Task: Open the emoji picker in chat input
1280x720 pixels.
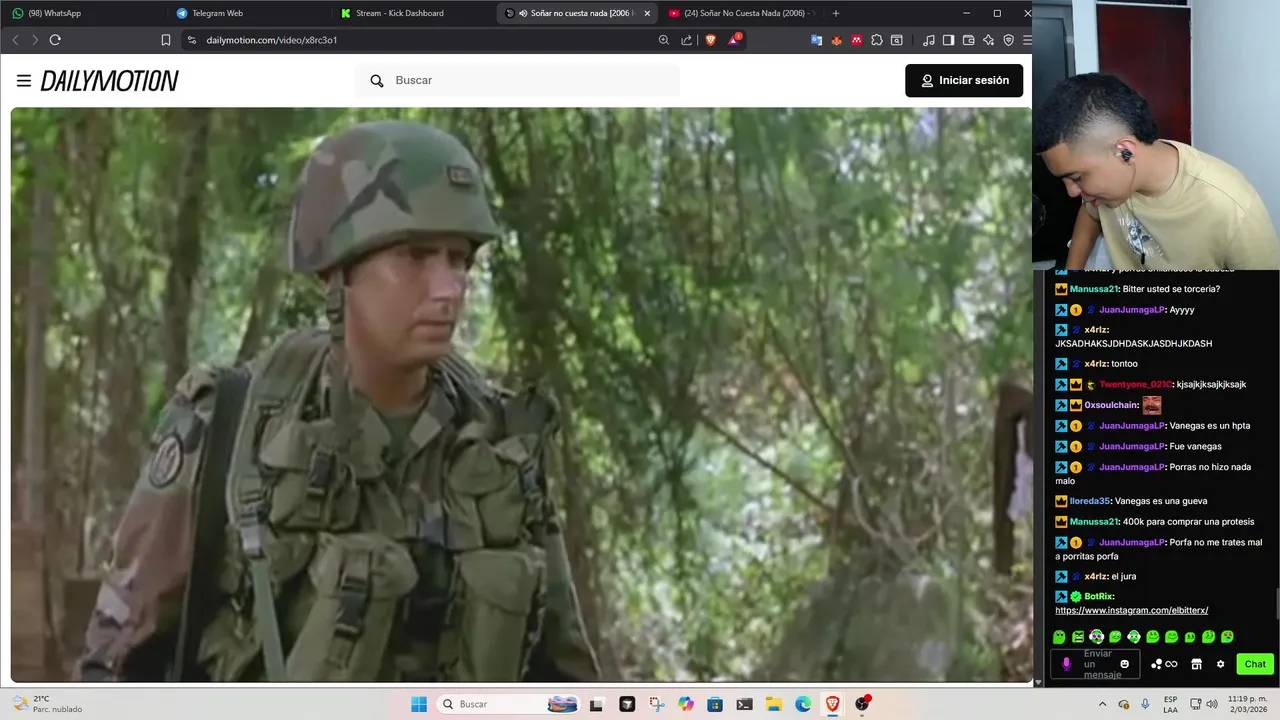Action: click(x=1125, y=664)
